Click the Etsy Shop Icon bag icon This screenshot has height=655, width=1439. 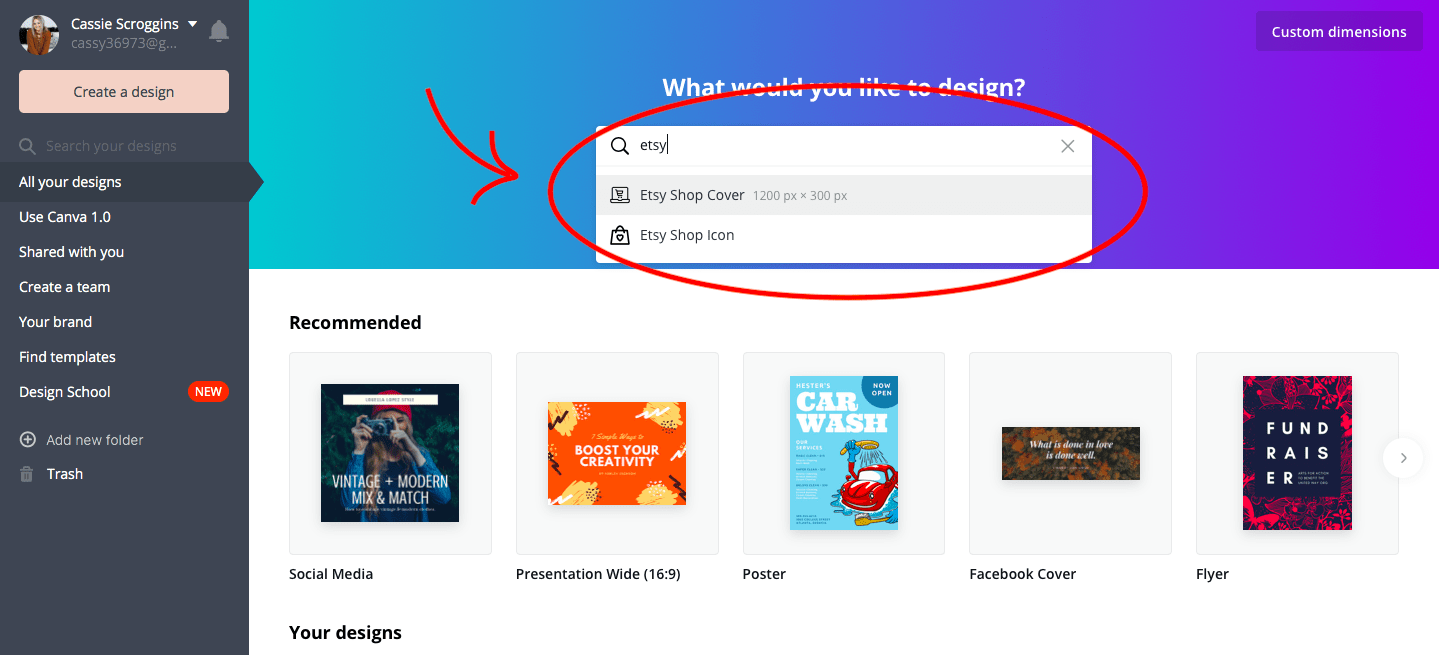620,235
